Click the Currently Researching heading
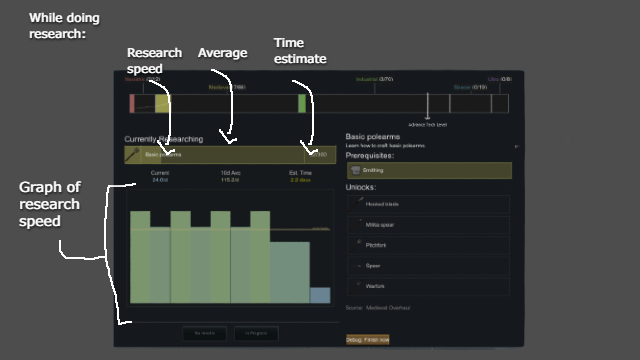Viewport: 640px width, 360px height. pos(164,139)
